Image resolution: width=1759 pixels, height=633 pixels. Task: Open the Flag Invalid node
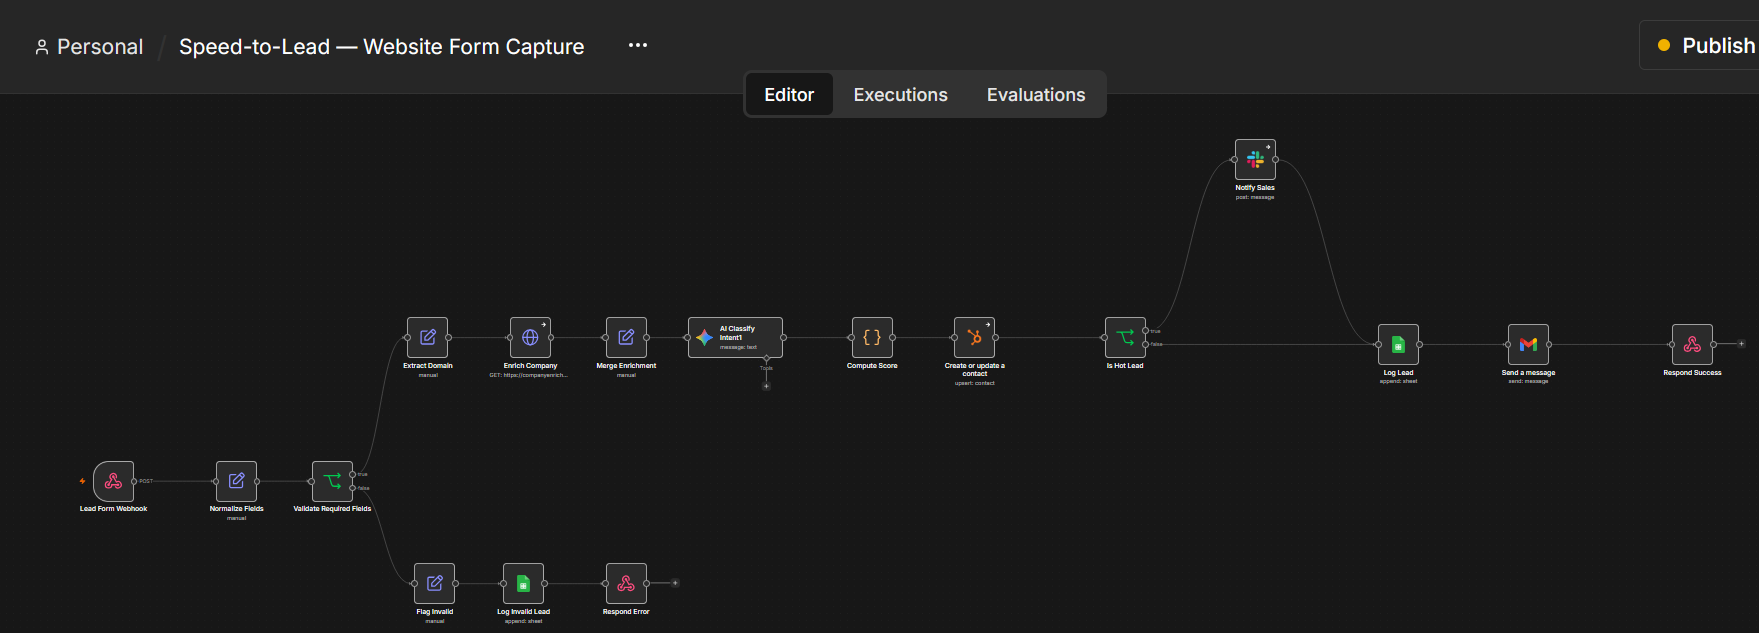coord(434,584)
